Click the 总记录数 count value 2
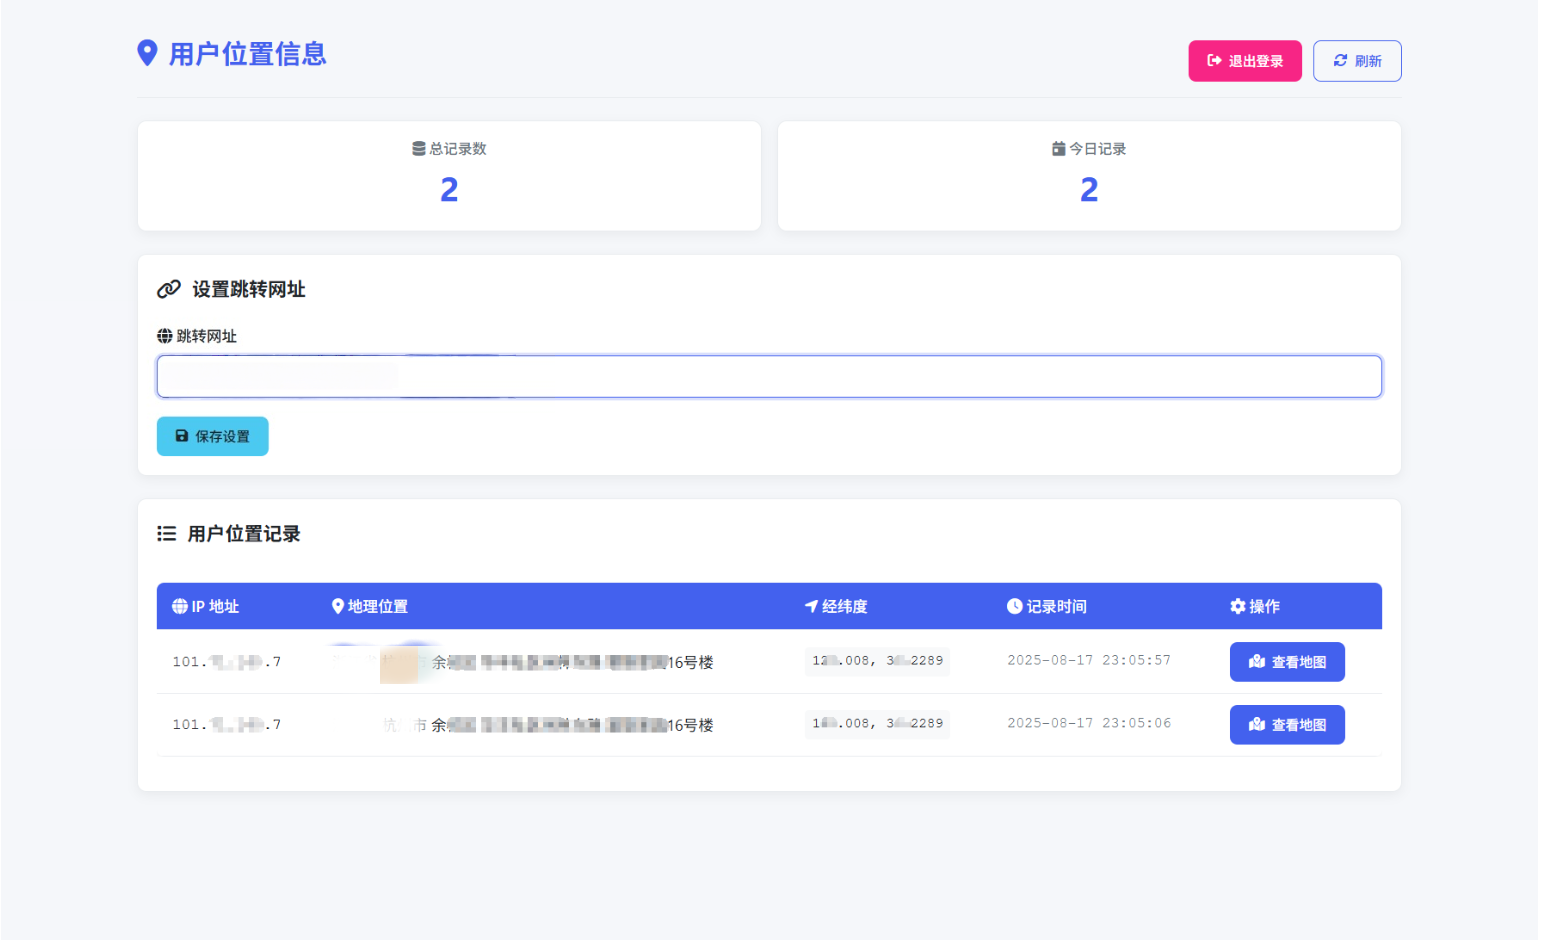This screenshot has height=946, width=1544. 449,189
